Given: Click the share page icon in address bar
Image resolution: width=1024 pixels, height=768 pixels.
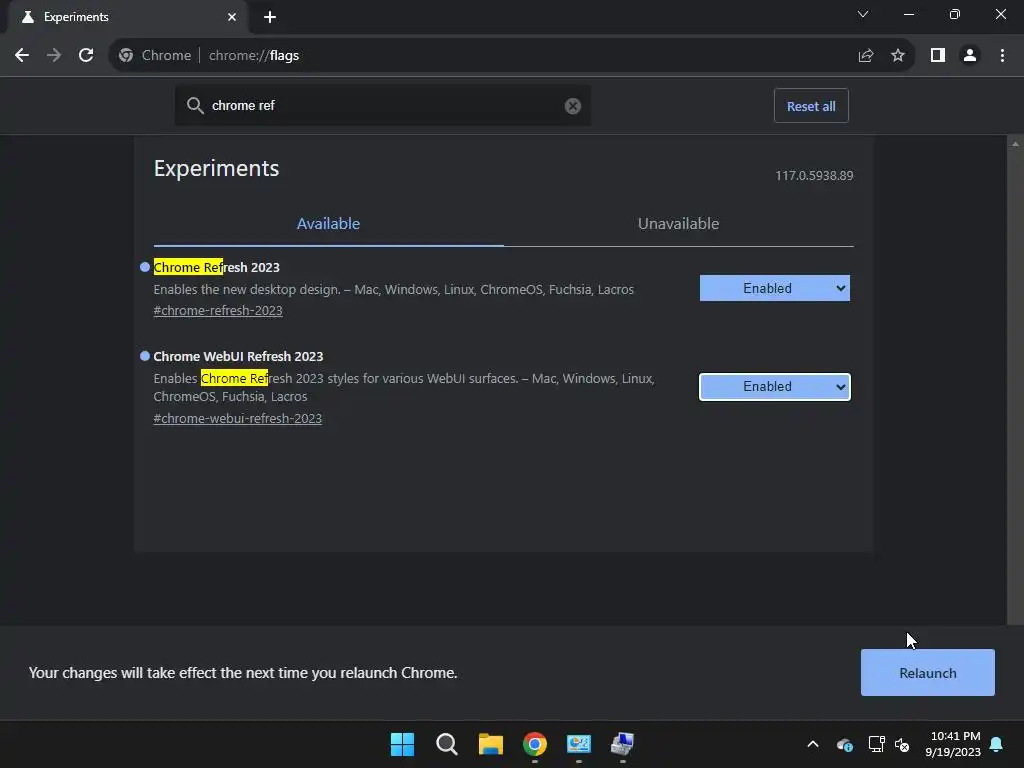Looking at the screenshot, I should pos(866,56).
